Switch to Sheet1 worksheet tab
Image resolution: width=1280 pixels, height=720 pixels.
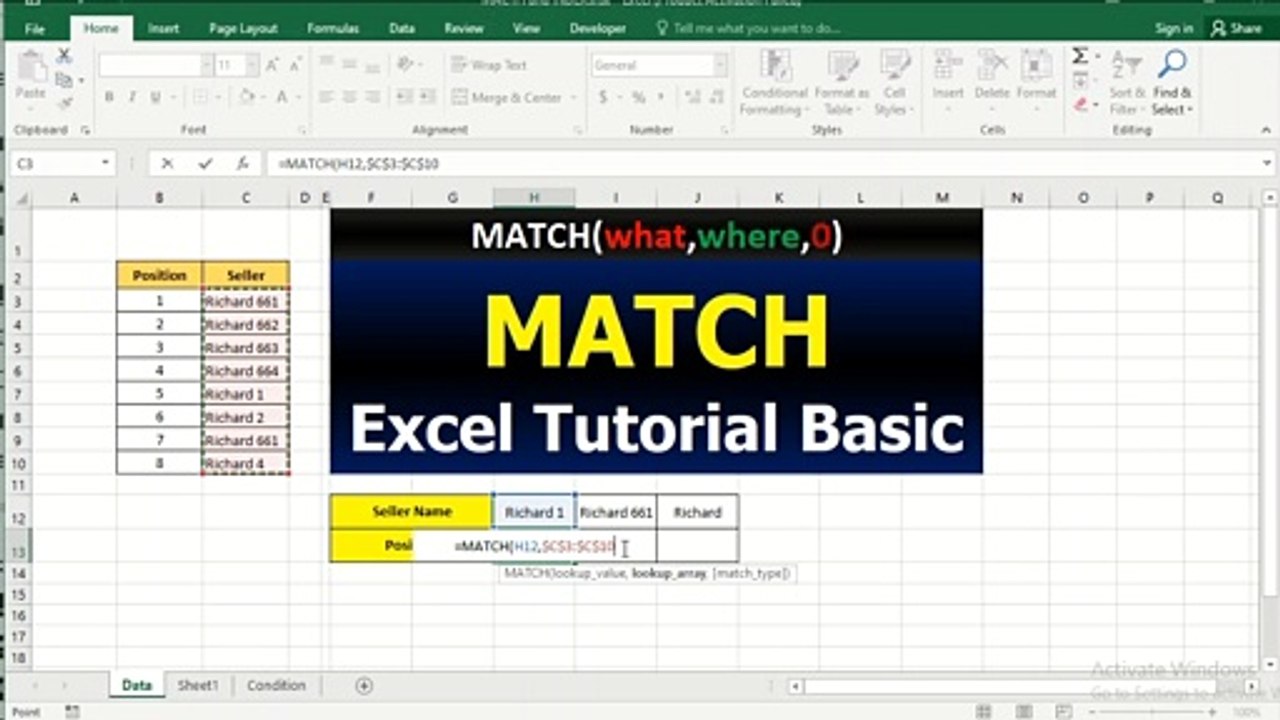tap(197, 685)
